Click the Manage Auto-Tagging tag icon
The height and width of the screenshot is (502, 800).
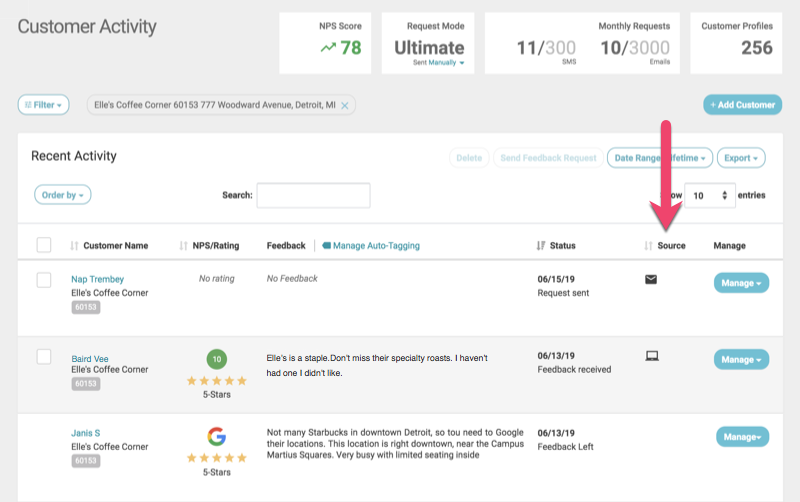pos(326,246)
